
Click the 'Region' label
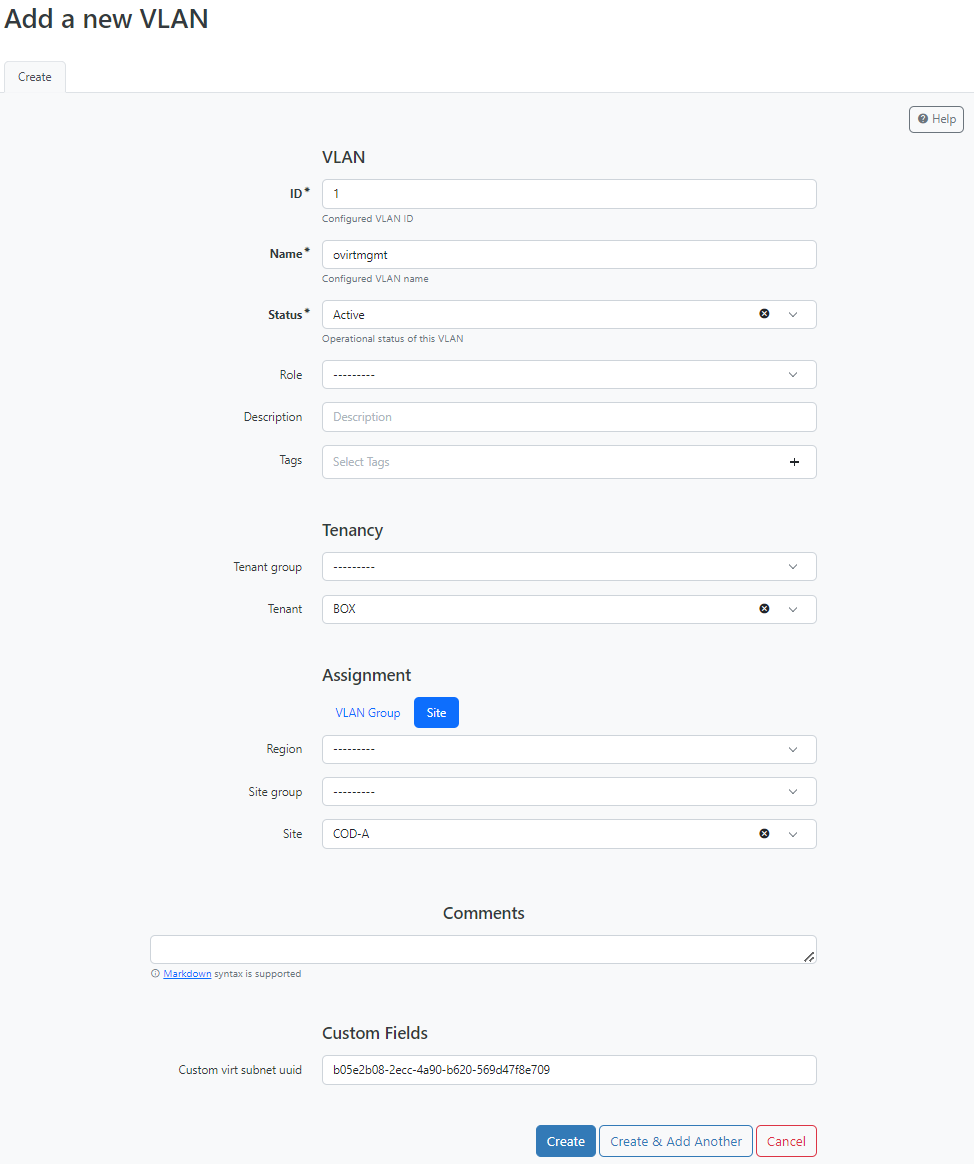tap(284, 749)
